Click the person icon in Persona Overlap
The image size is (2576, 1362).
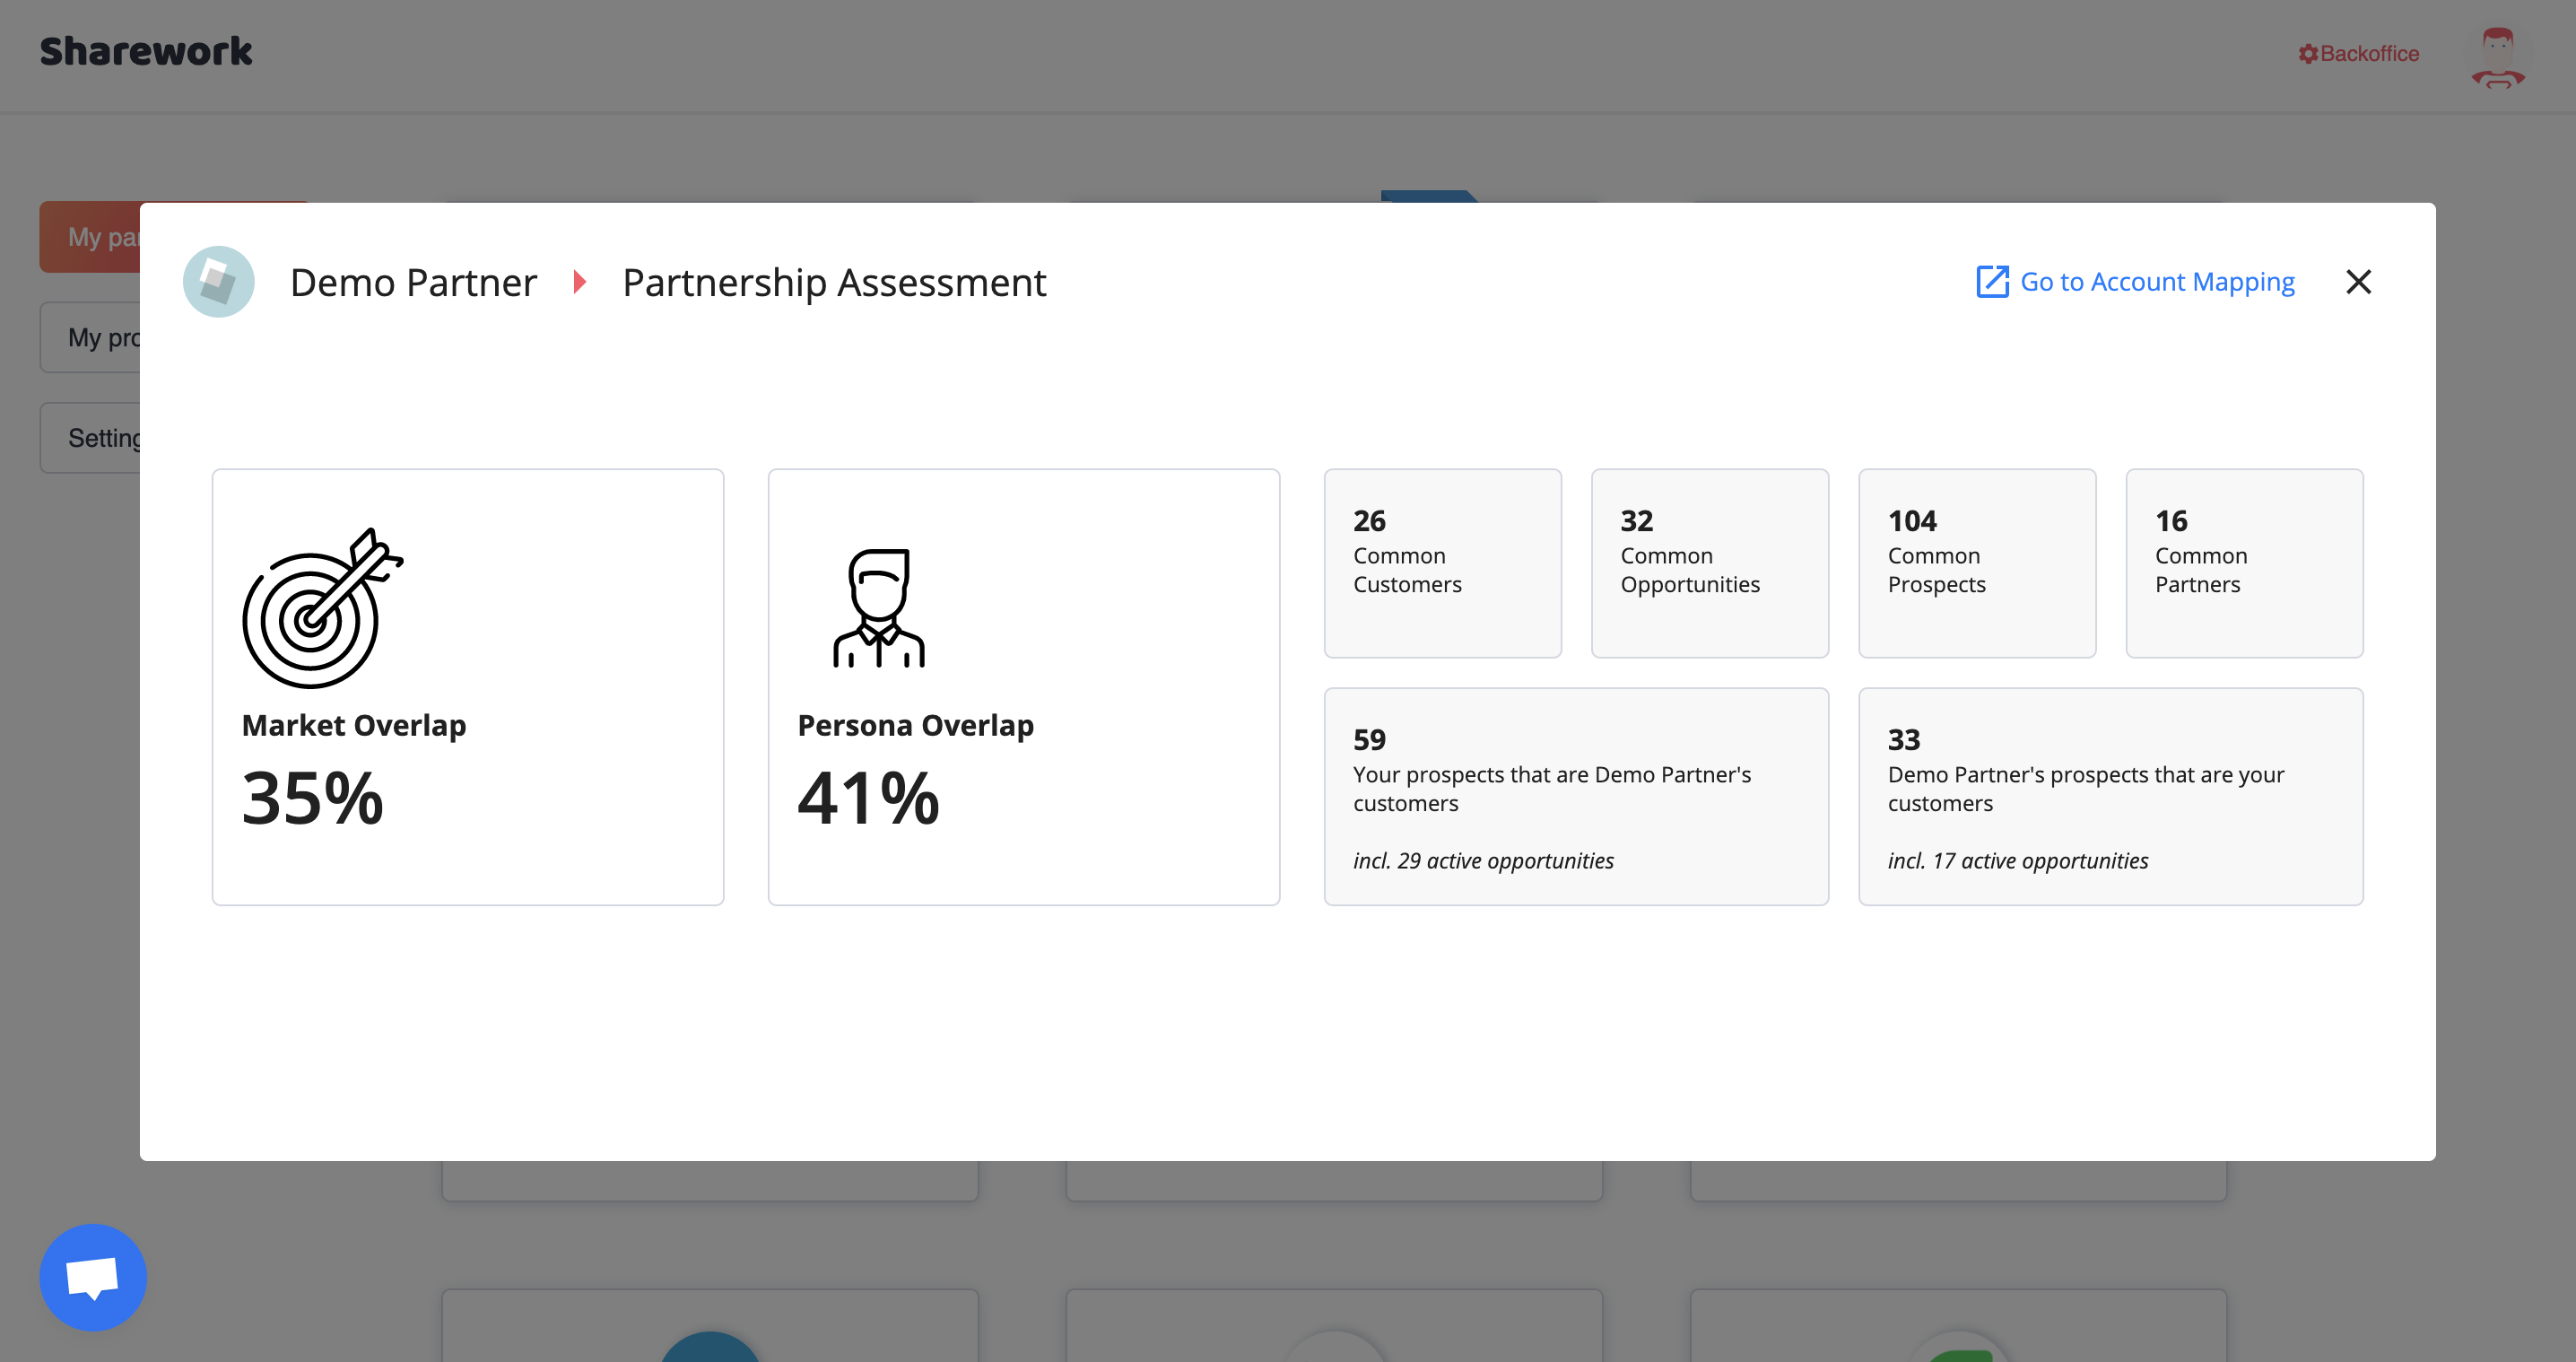click(879, 608)
